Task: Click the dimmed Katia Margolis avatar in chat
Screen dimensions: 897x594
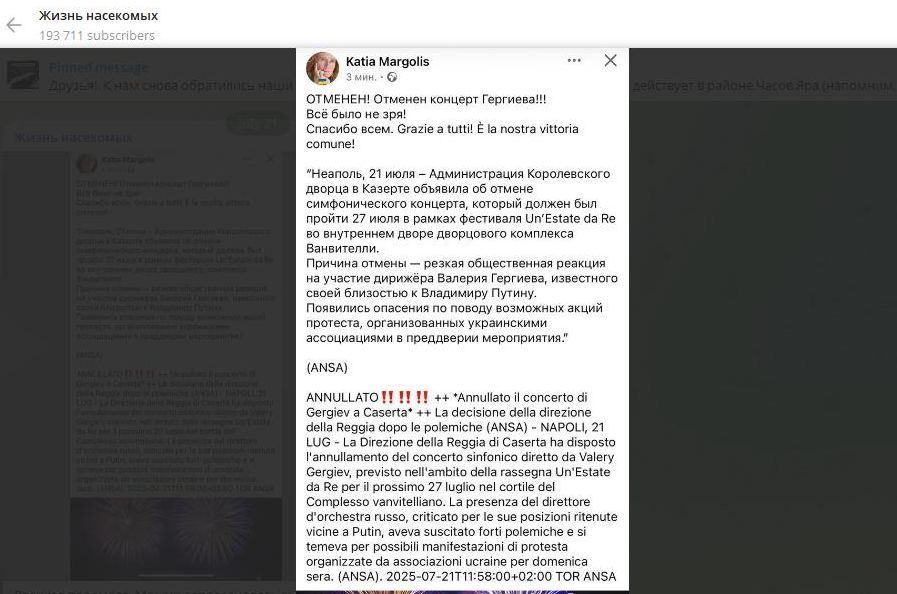Action: [x=87, y=164]
